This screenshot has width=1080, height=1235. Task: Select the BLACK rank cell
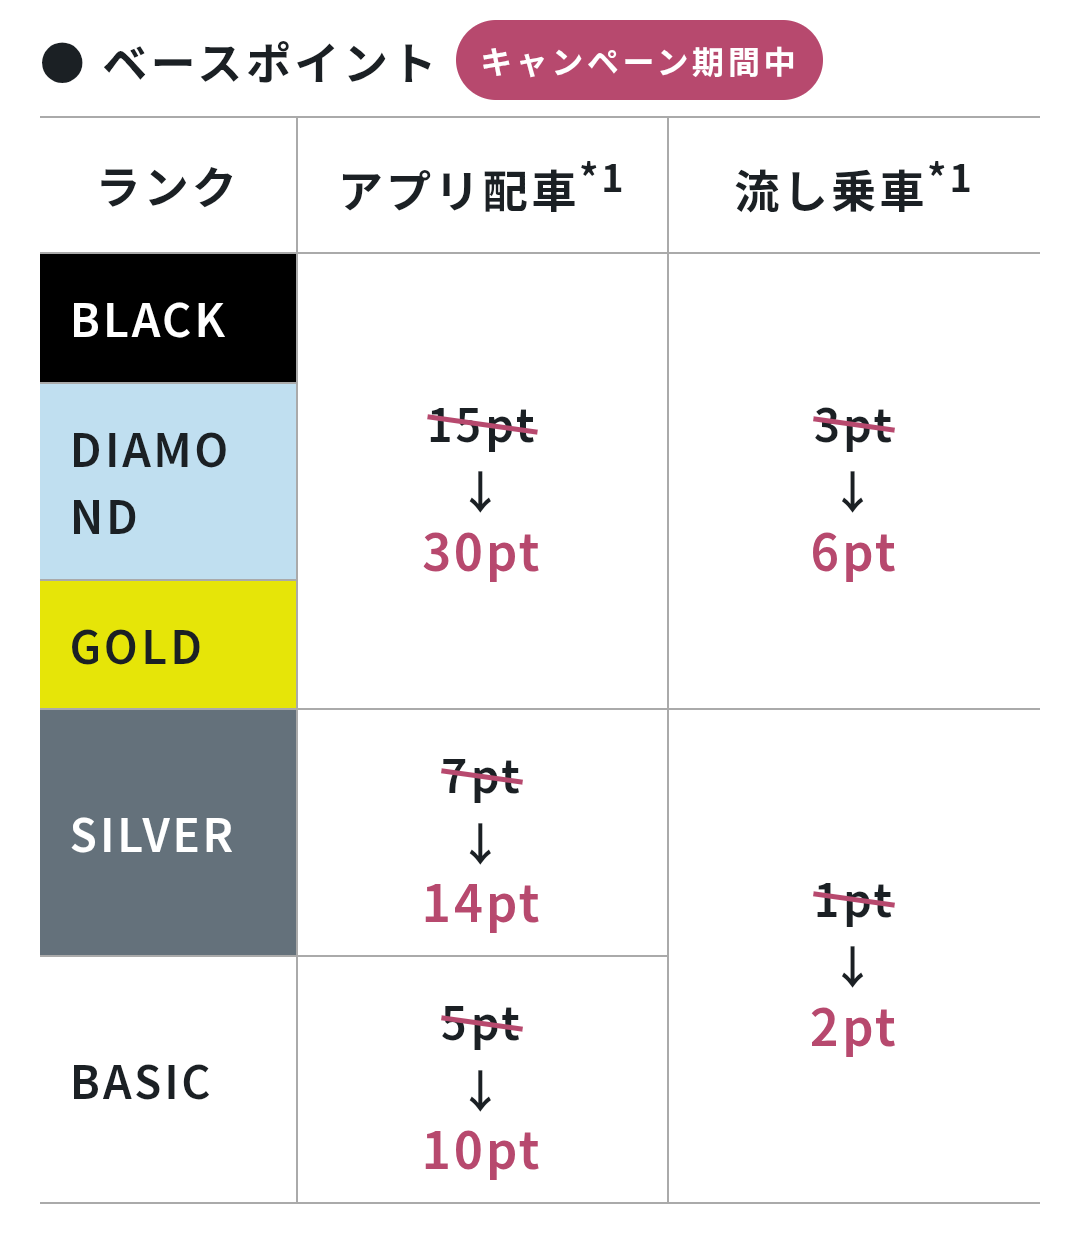point(168,319)
